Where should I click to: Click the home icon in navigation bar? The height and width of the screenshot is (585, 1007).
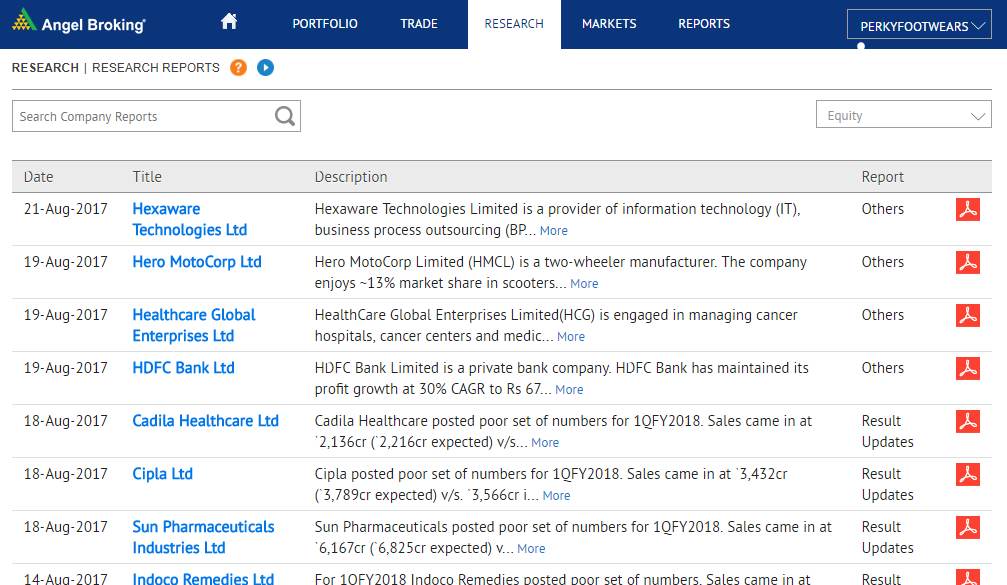pyautogui.click(x=229, y=21)
